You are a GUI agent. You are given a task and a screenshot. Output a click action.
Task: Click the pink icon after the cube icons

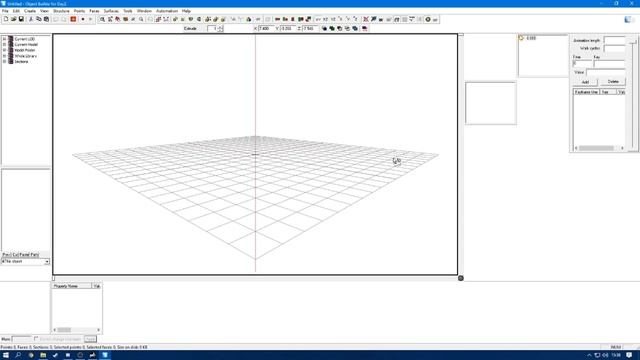(364, 29)
